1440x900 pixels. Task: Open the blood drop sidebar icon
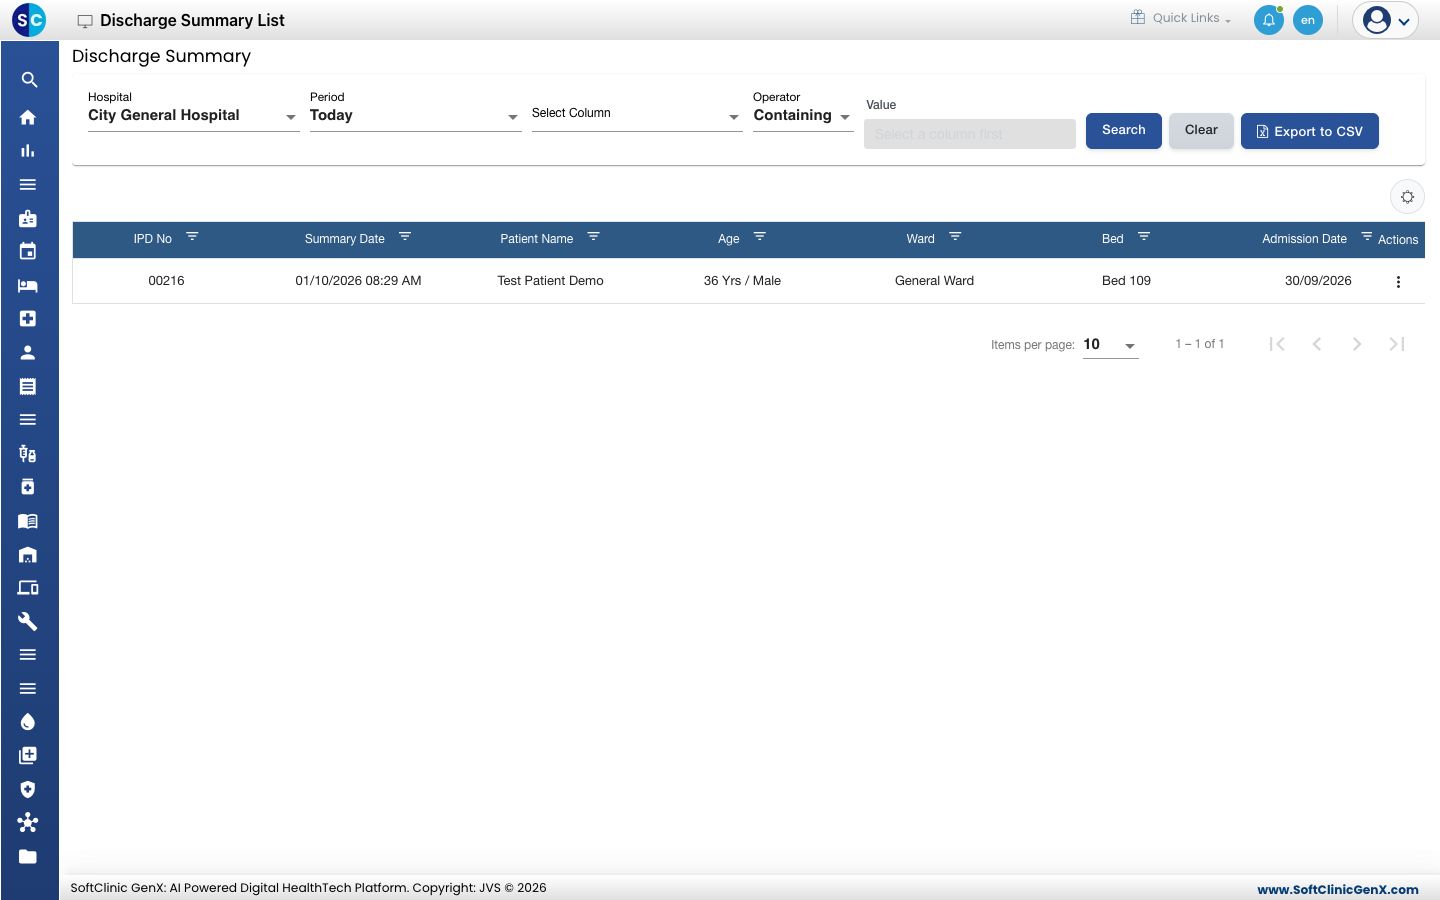tap(28, 722)
